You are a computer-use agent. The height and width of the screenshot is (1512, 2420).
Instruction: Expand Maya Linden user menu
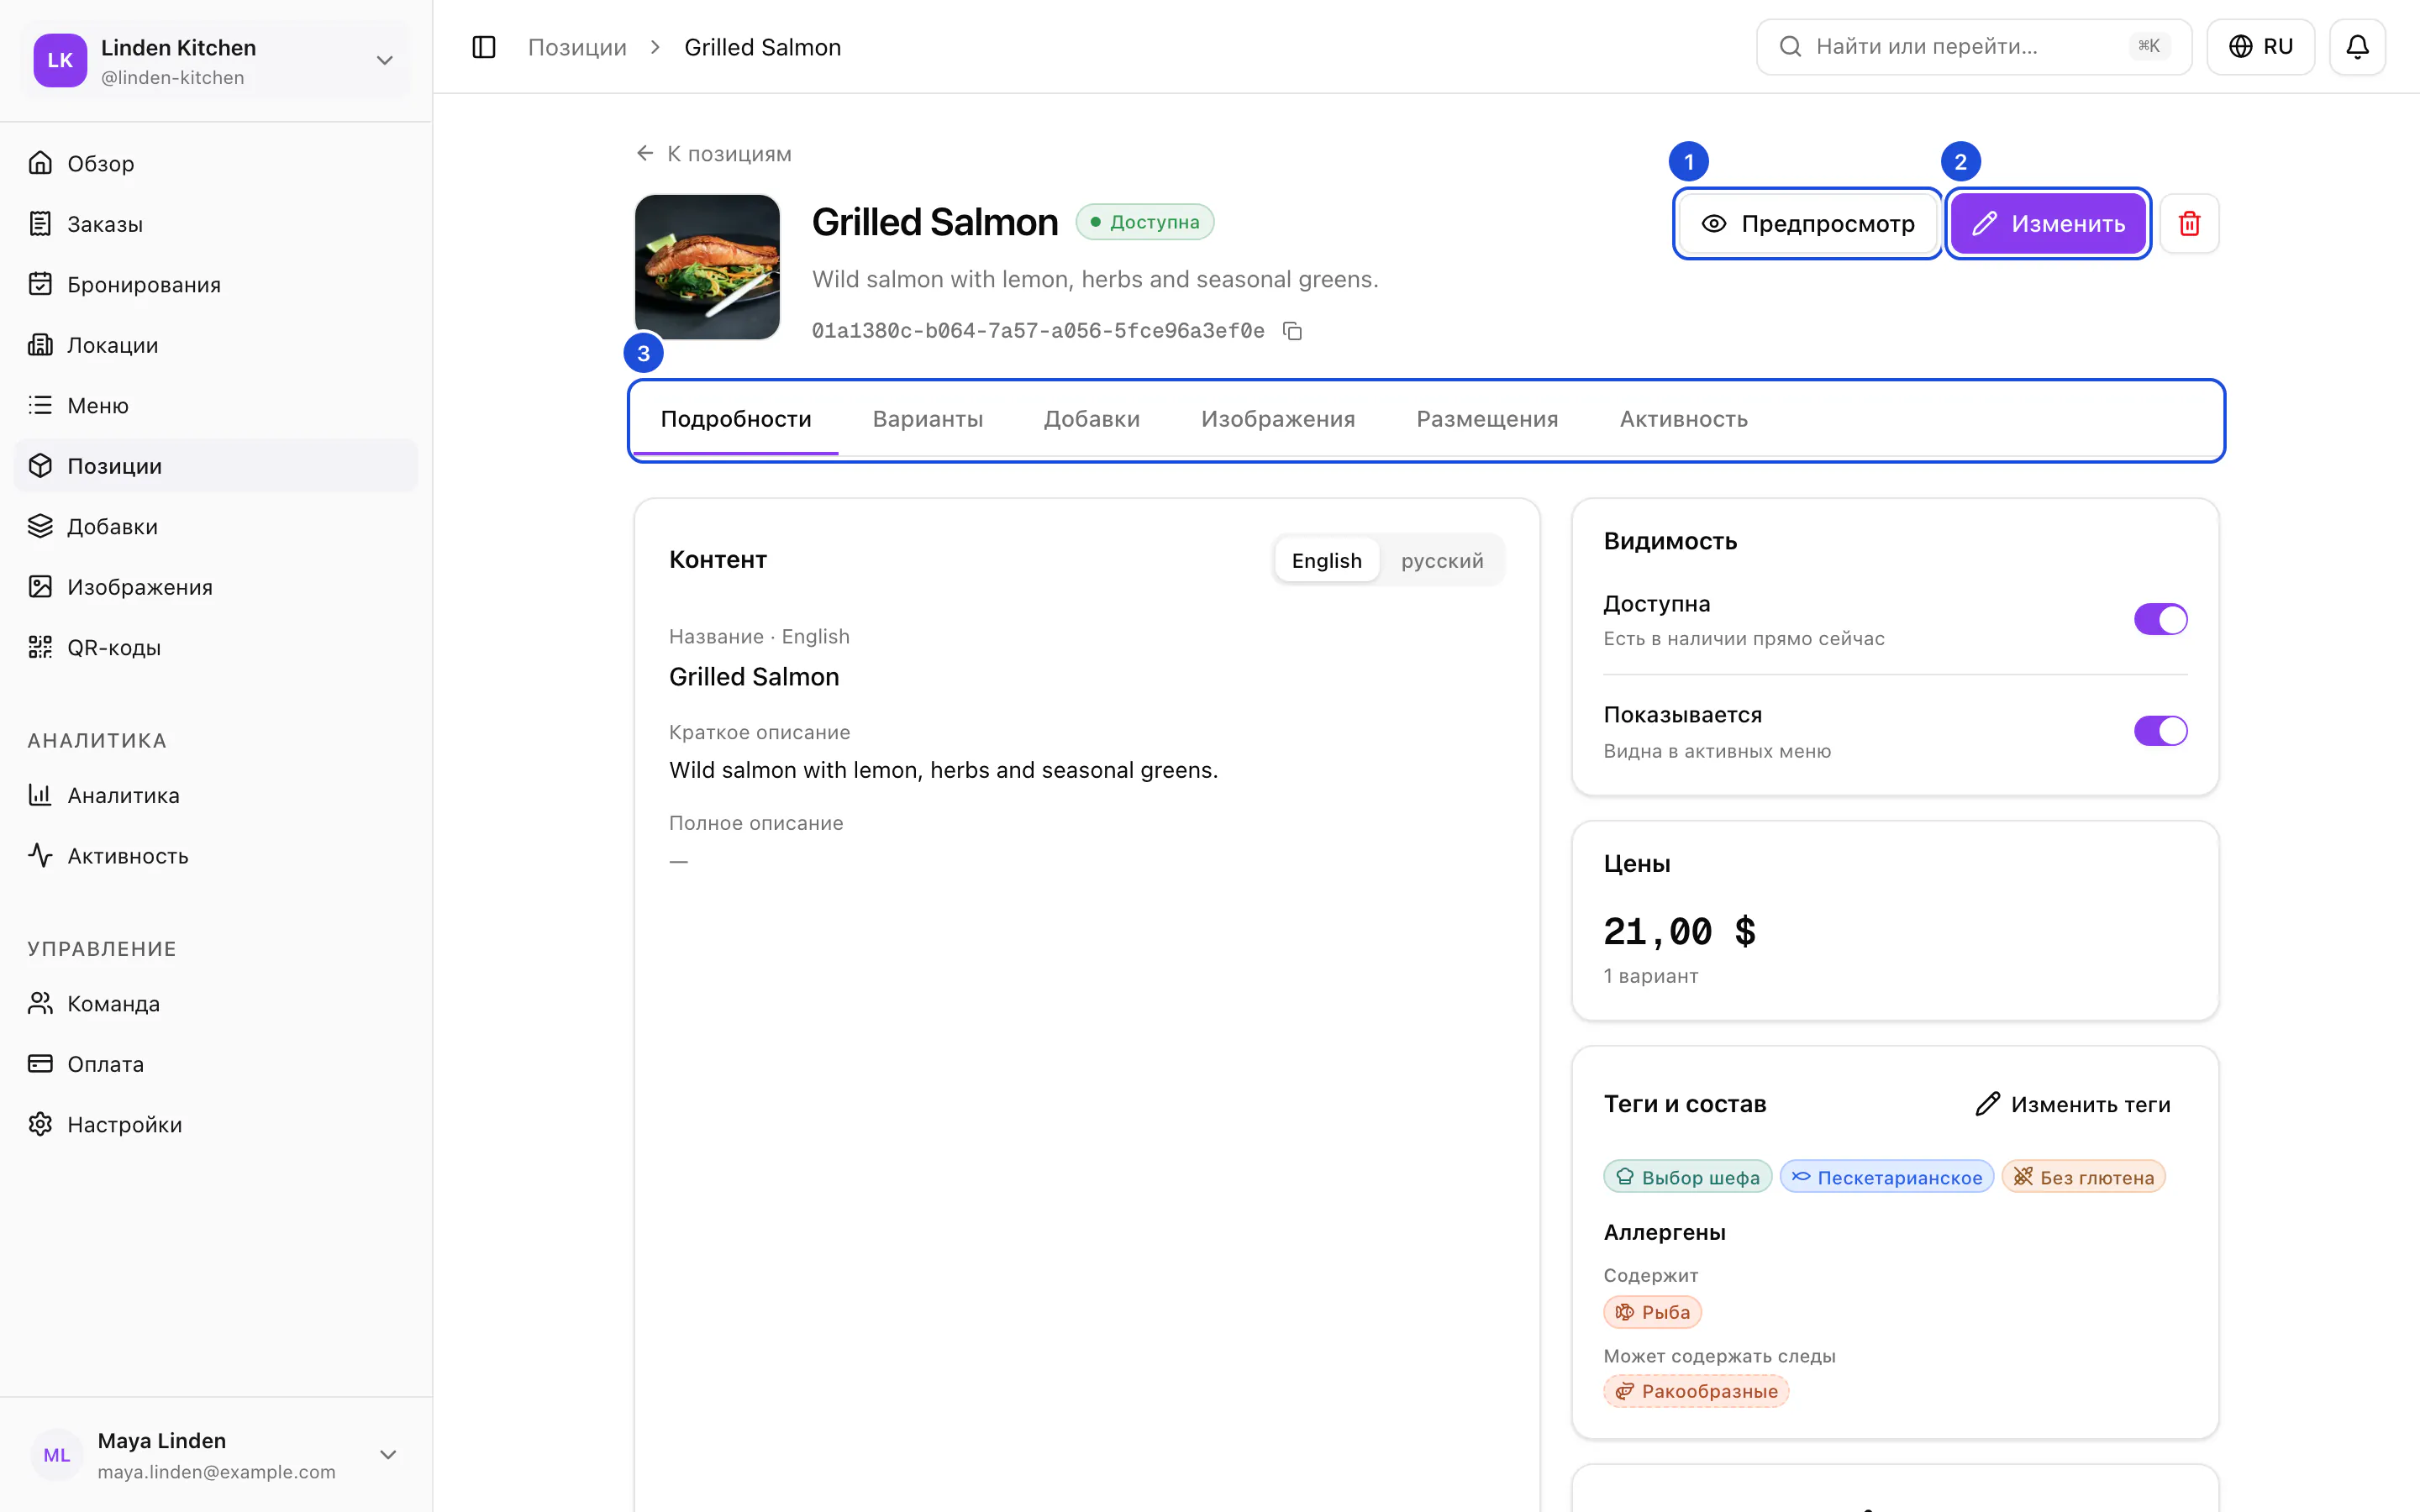(x=216, y=1455)
